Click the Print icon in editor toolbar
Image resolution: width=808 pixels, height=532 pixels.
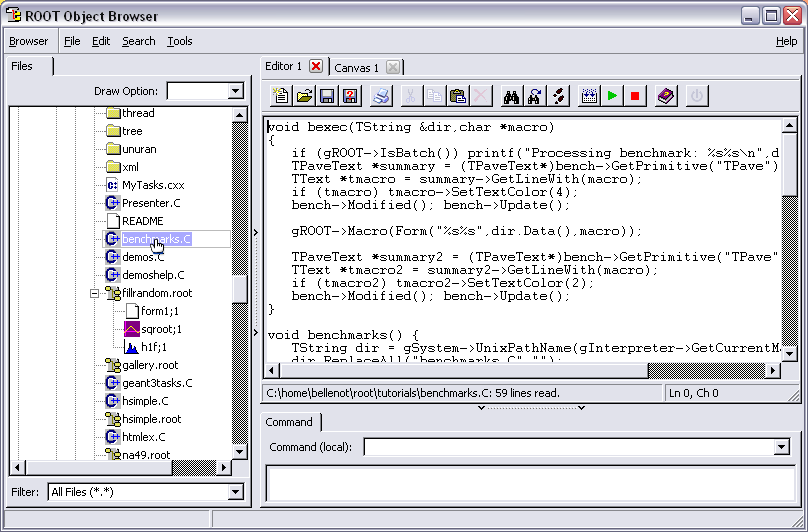[x=380, y=96]
